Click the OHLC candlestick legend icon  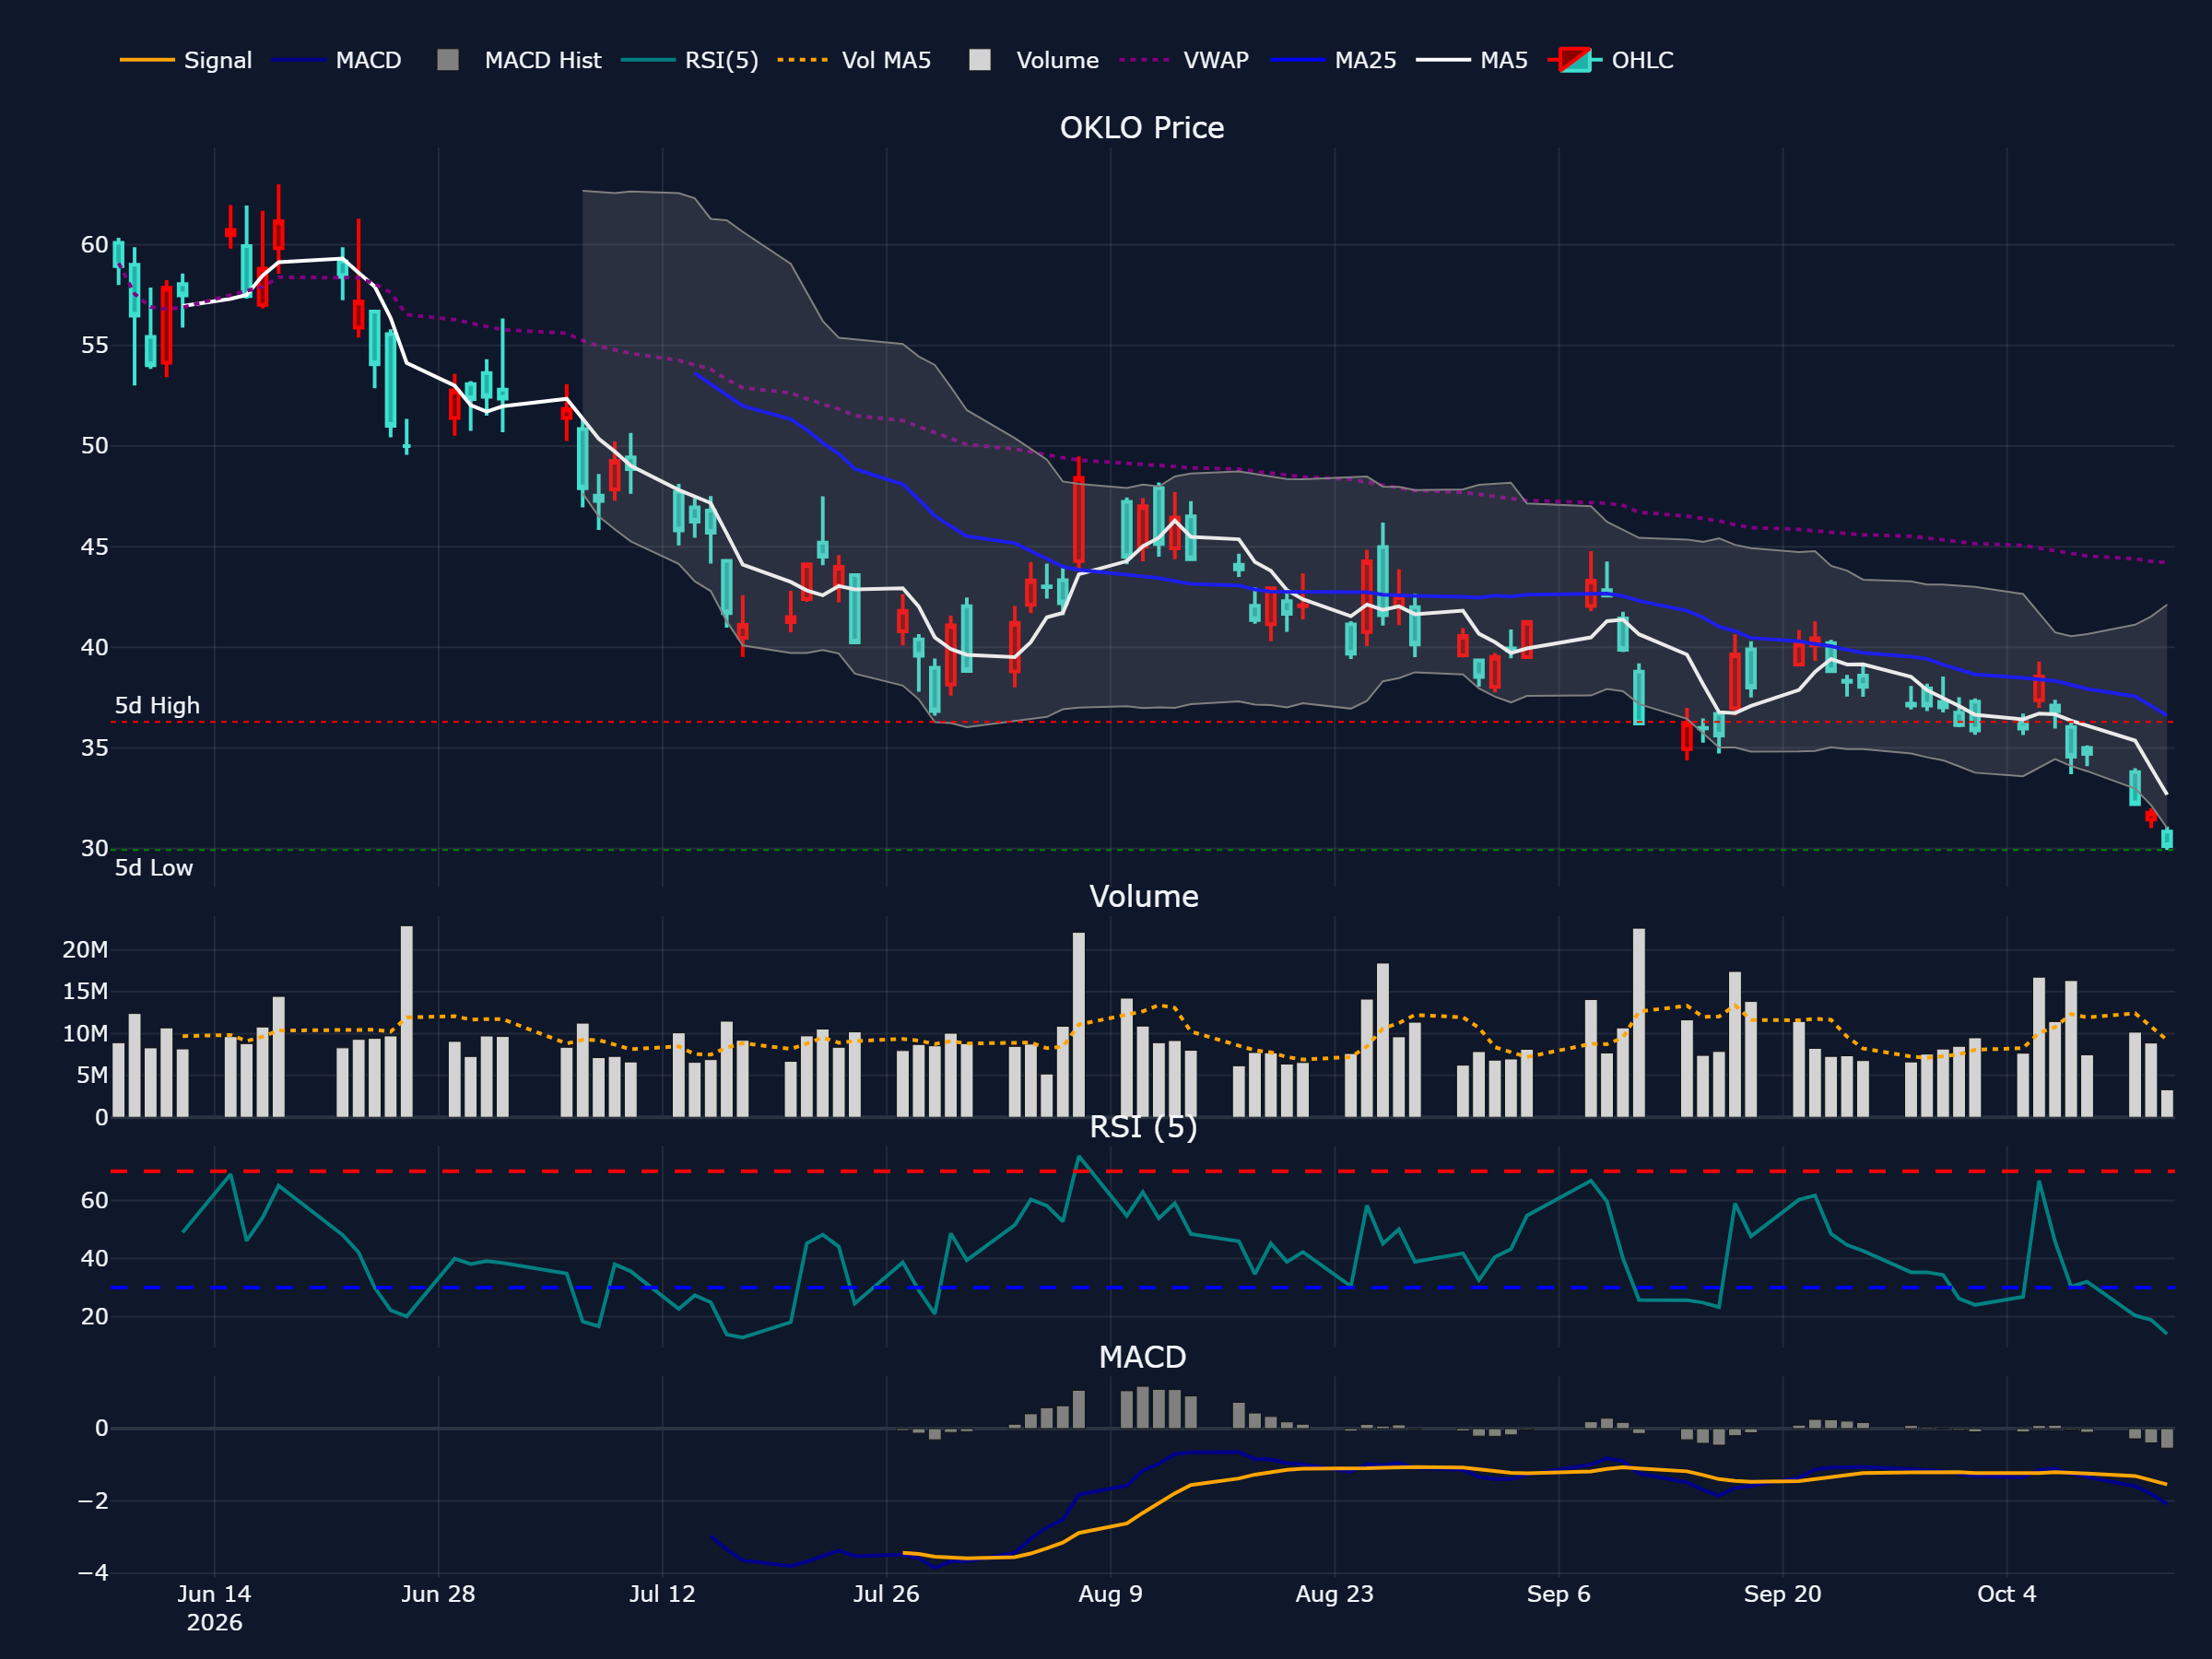tap(1575, 60)
